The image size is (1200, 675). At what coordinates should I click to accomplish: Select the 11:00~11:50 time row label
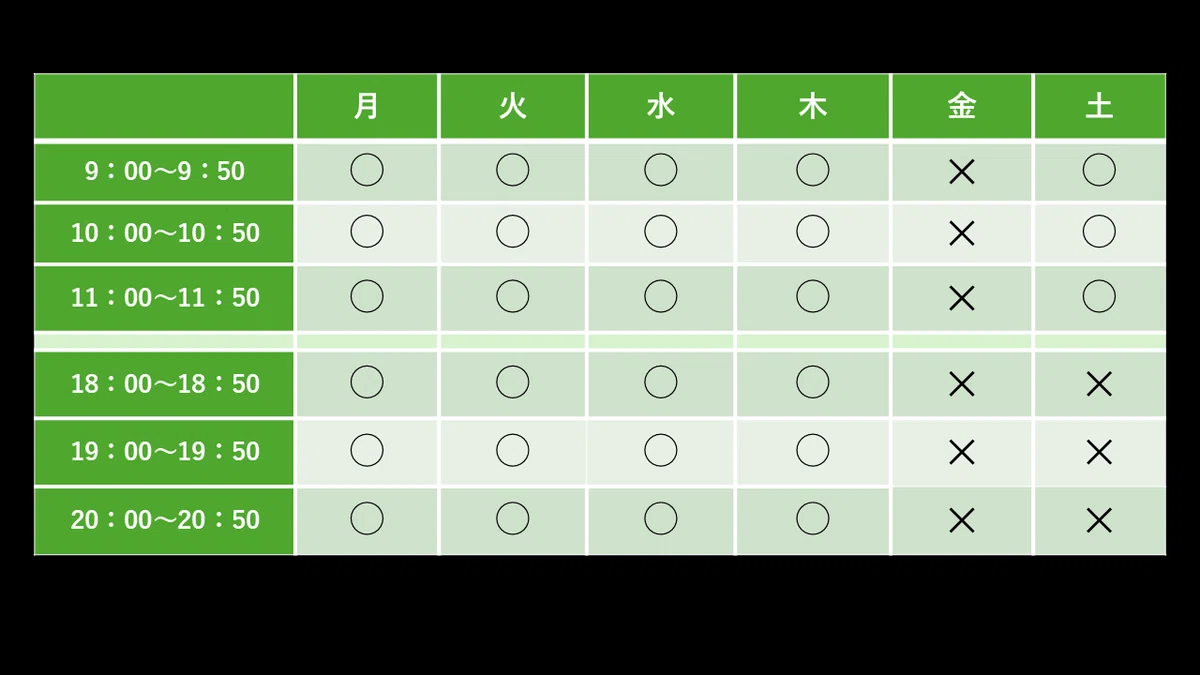(x=164, y=298)
